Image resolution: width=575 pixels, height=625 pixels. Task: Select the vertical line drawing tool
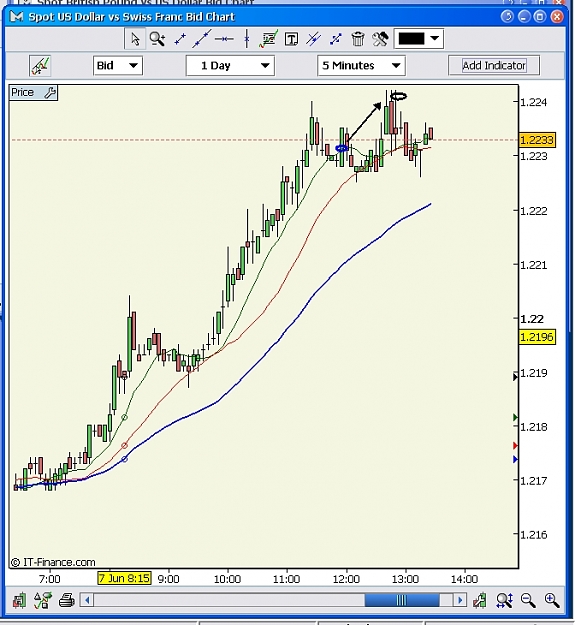247,39
